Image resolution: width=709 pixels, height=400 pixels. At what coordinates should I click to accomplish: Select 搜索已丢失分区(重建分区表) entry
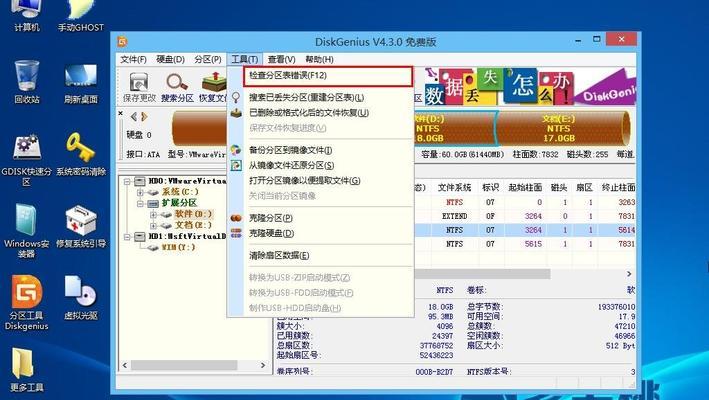click(x=320, y=97)
